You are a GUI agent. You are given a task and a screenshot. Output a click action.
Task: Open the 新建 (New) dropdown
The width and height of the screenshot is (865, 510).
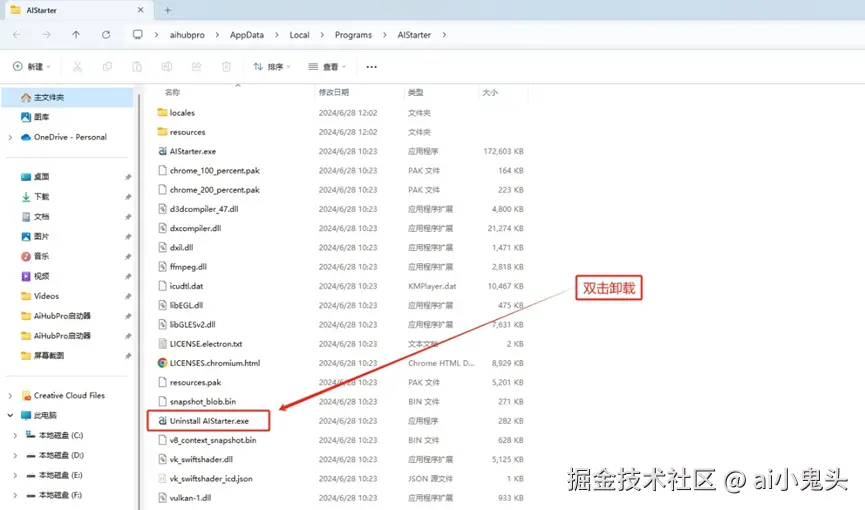point(31,67)
